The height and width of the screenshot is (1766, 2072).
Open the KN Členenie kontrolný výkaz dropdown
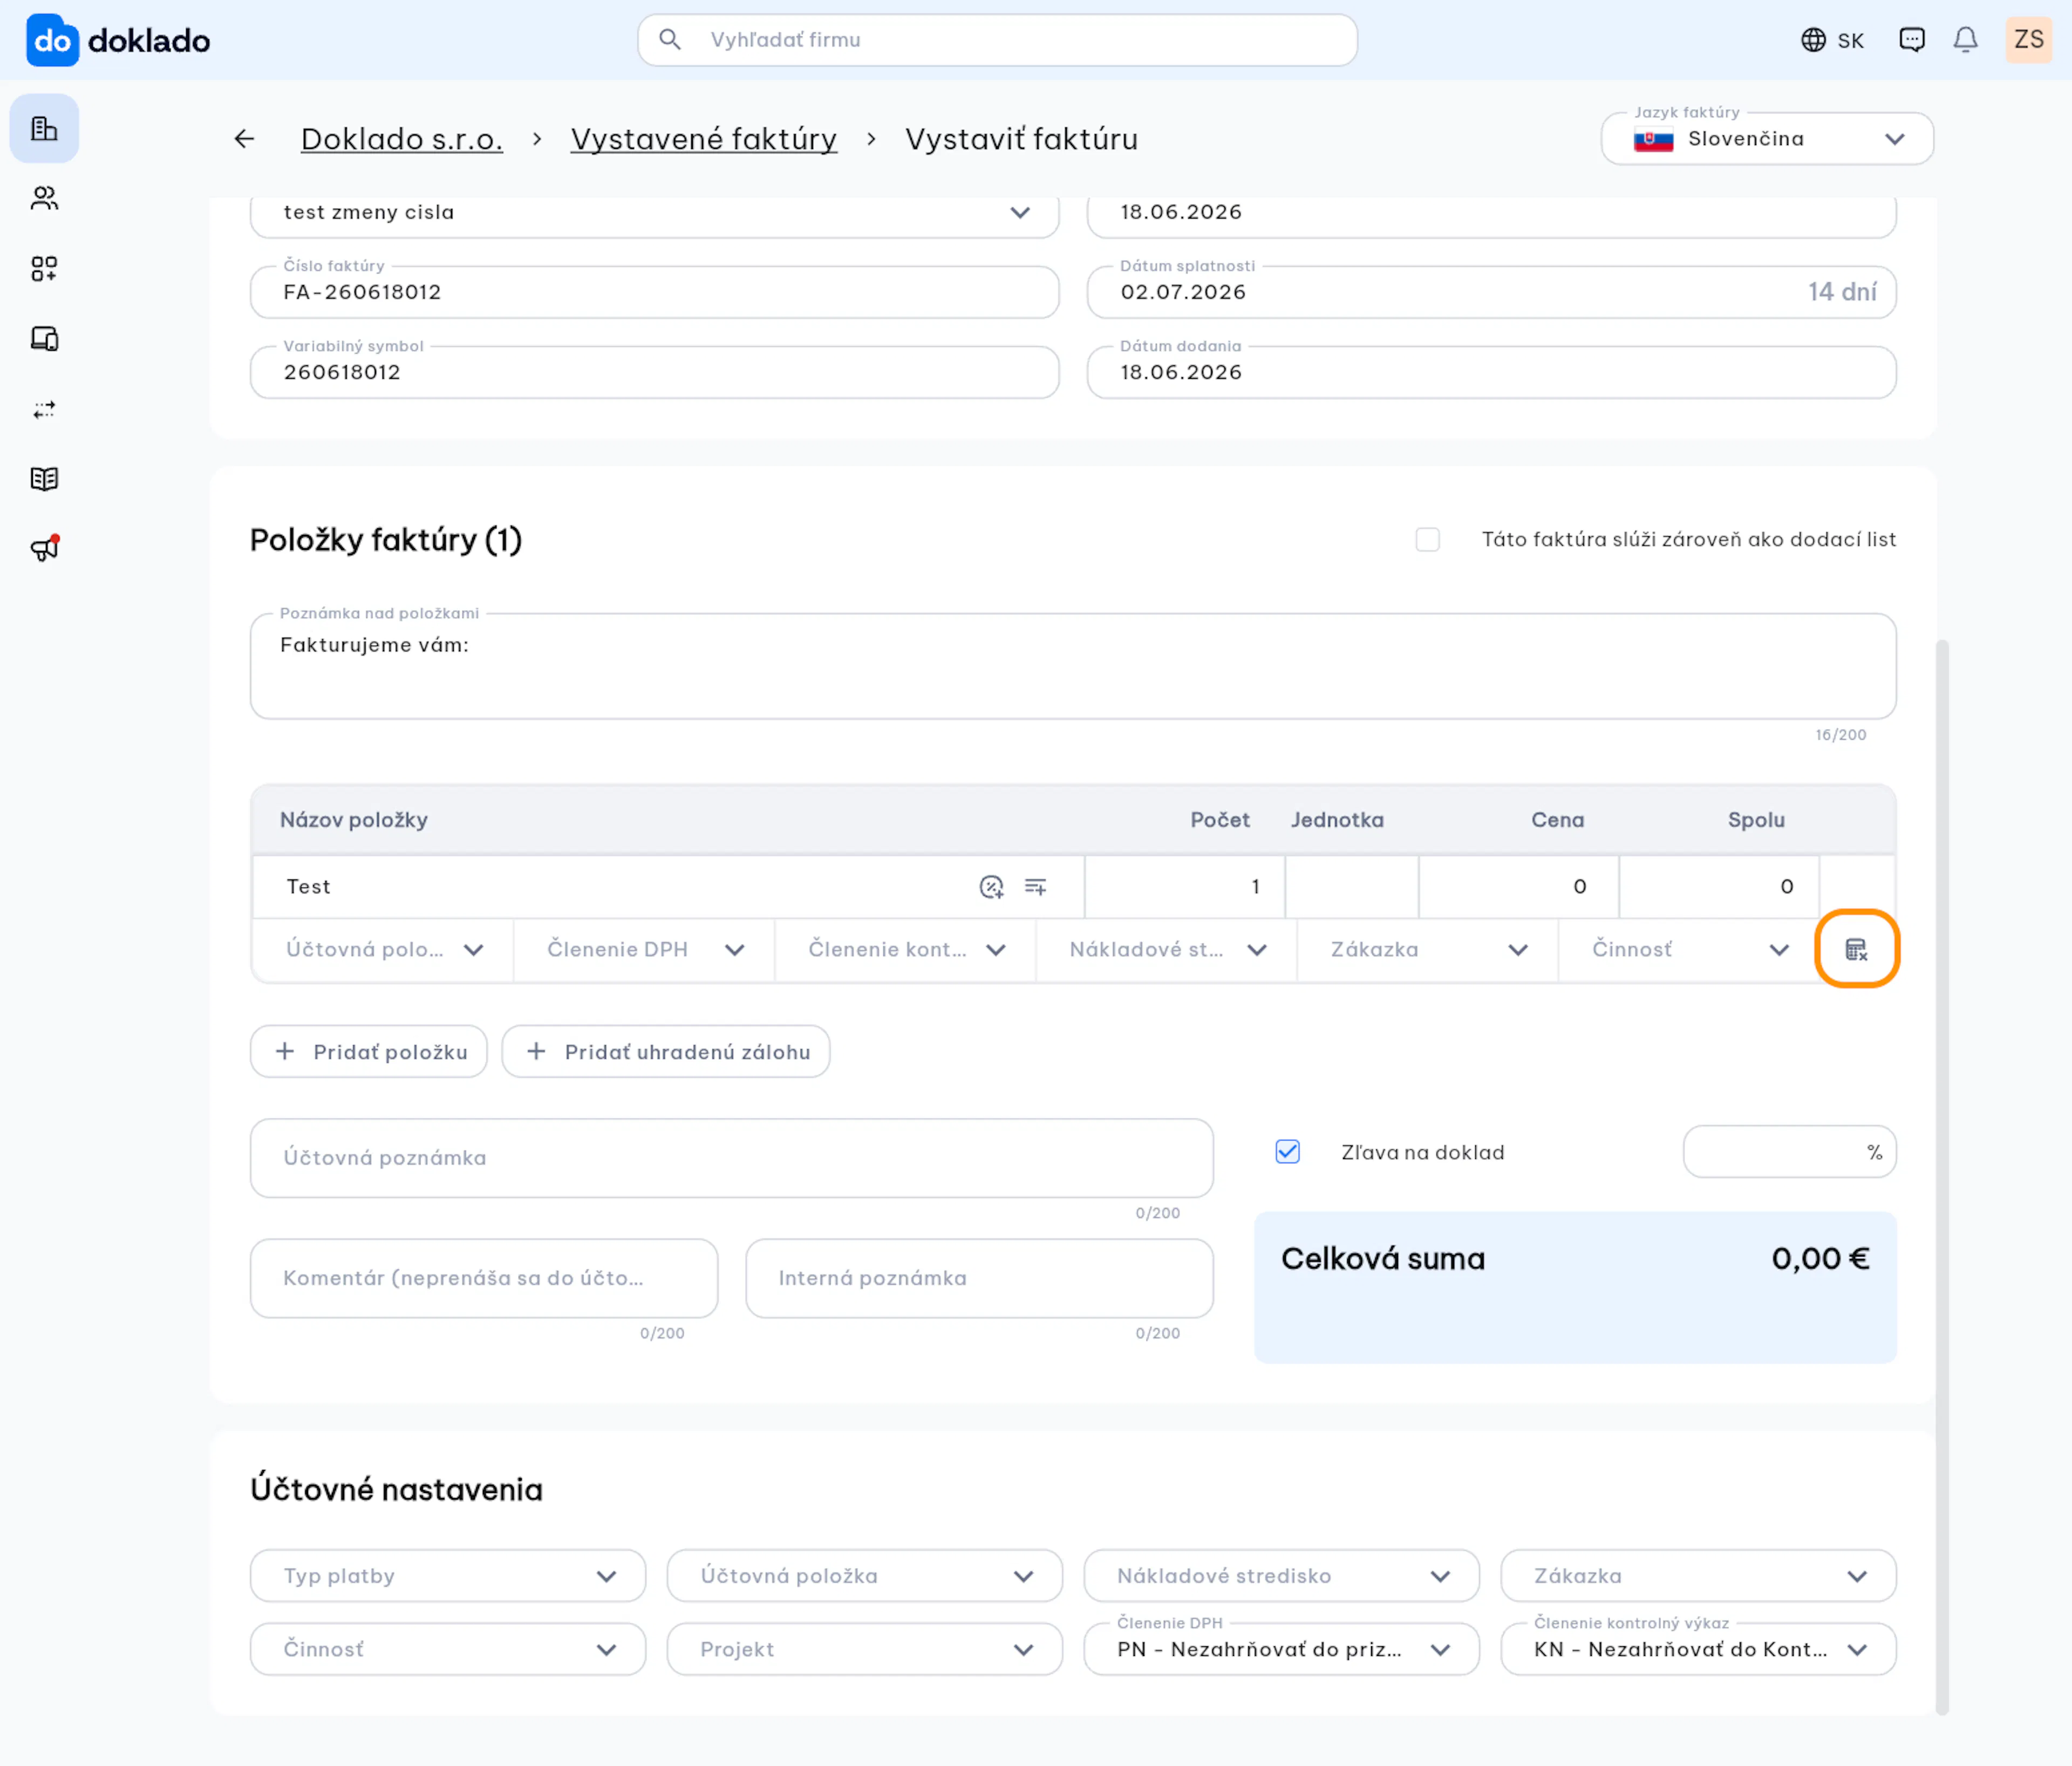(x=1698, y=1649)
